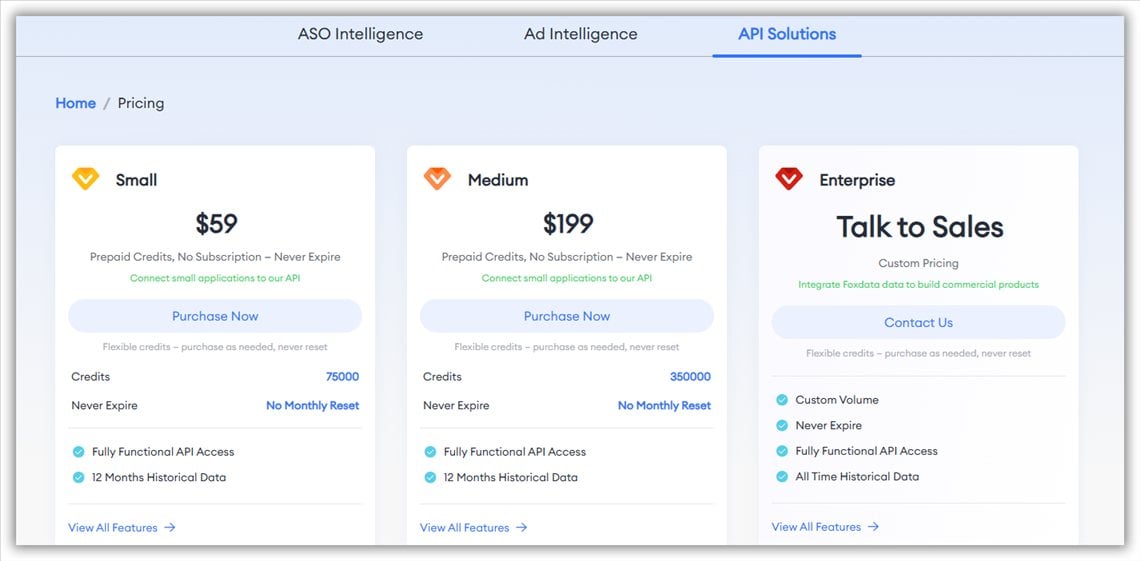Click Small plan Prepaid Credits description

215,257
